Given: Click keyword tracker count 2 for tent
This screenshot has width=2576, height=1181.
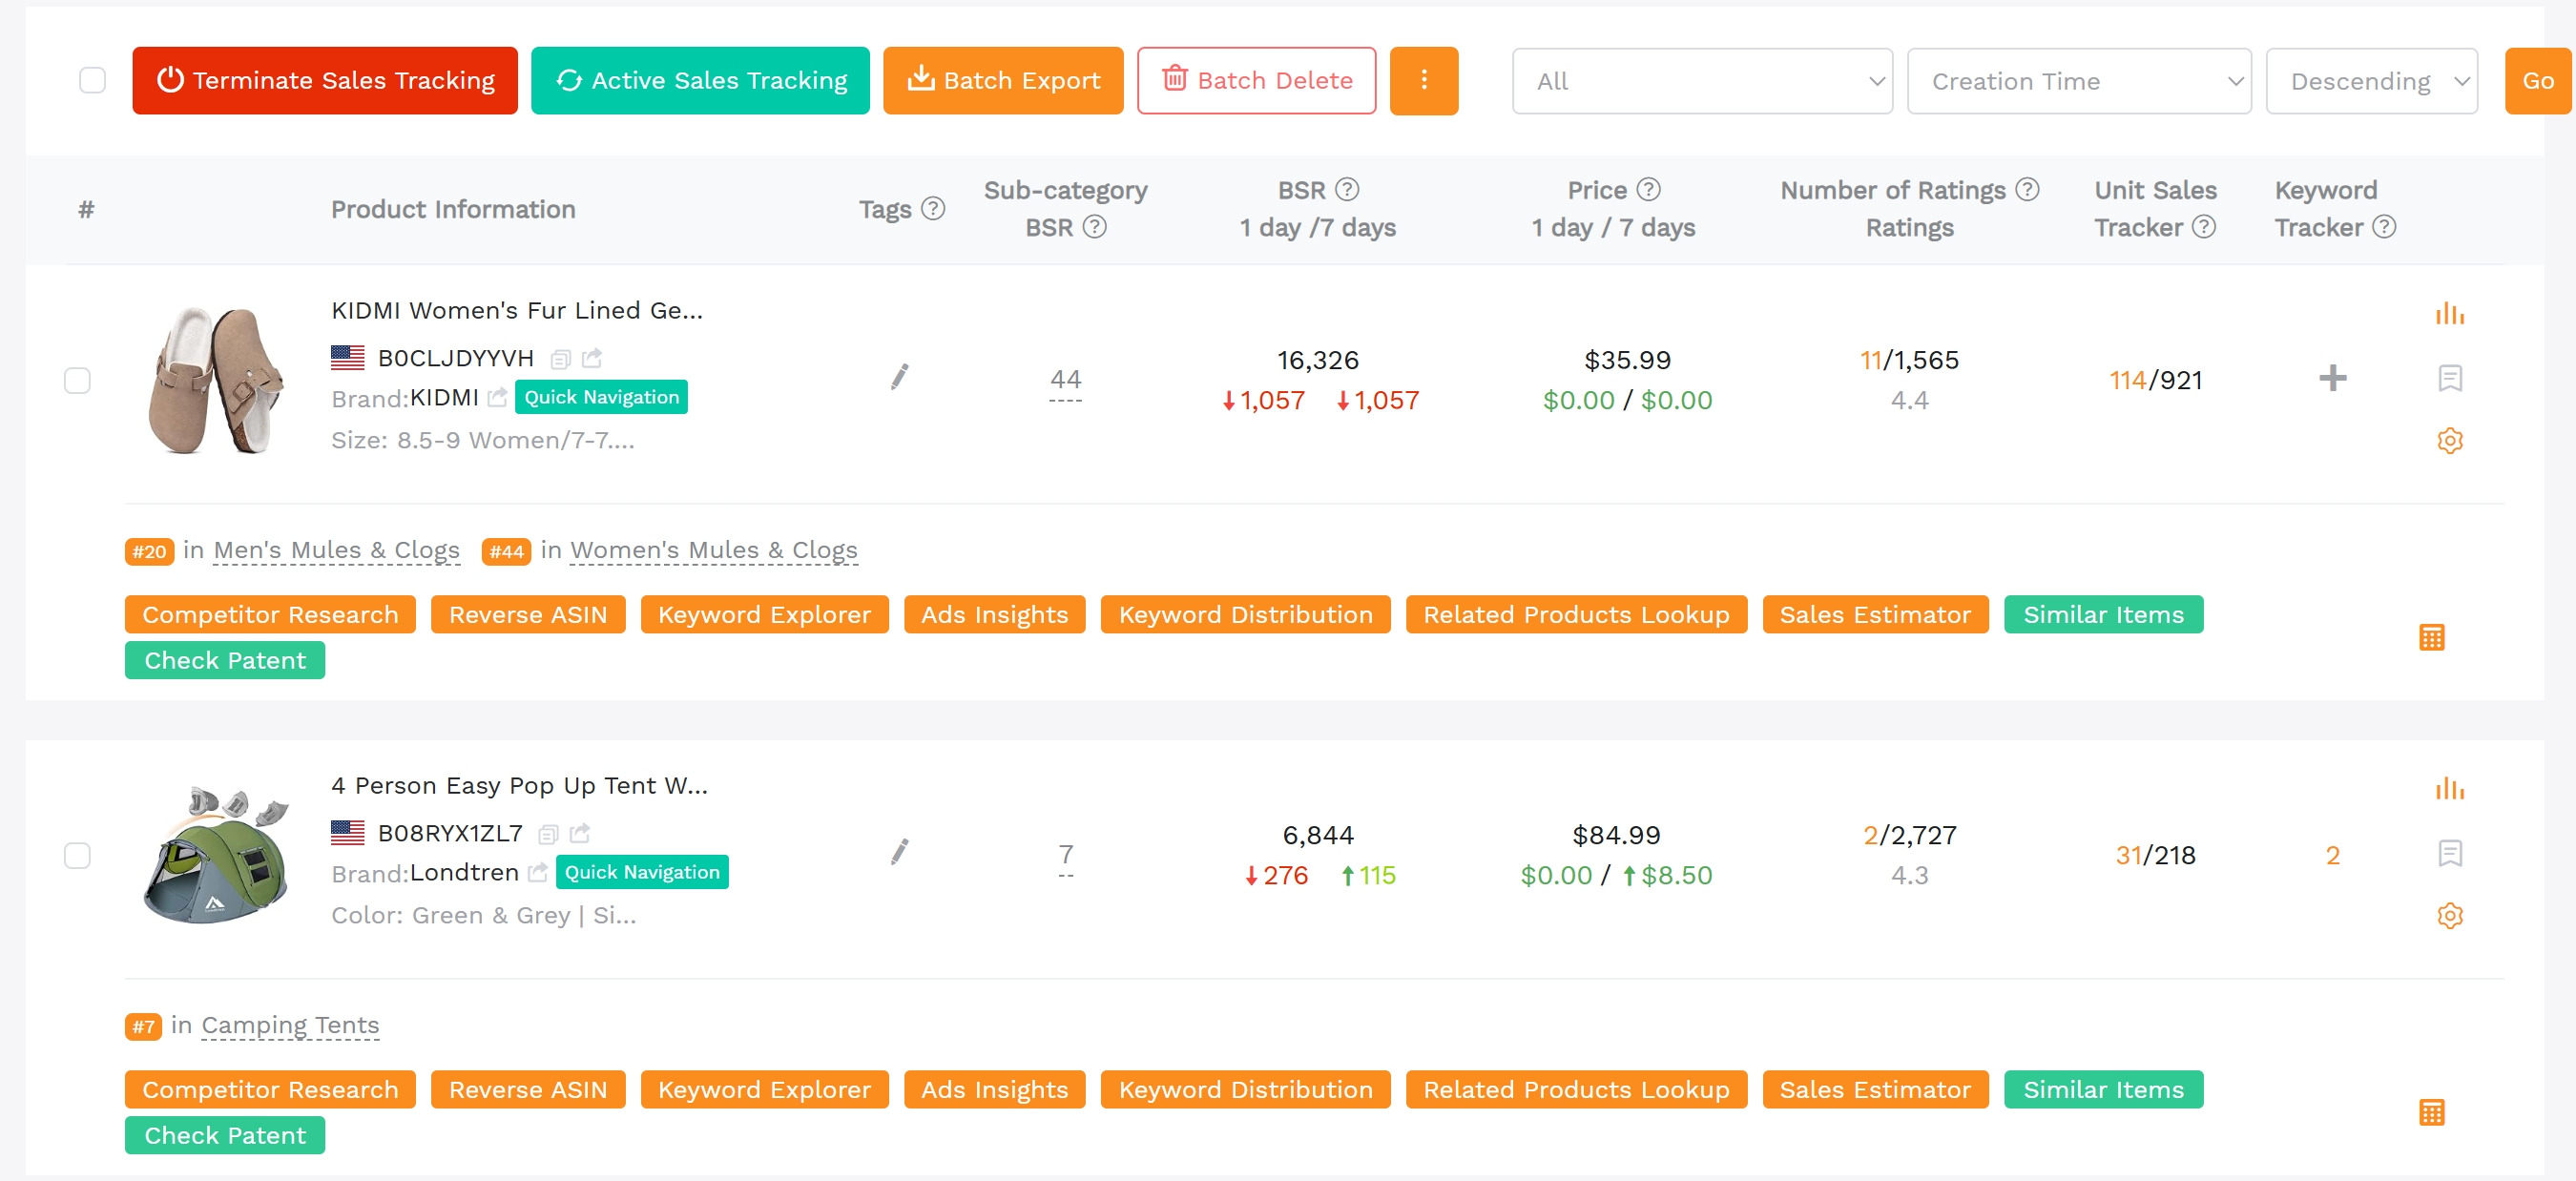Looking at the screenshot, I should [x=2332, y=855].
